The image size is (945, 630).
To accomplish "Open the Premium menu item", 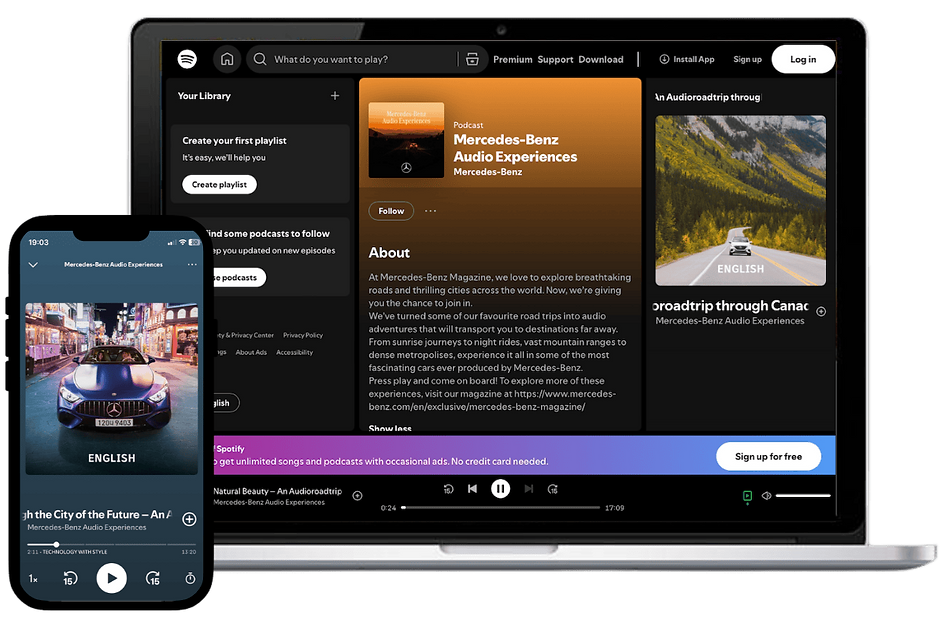I will point(513,60).
